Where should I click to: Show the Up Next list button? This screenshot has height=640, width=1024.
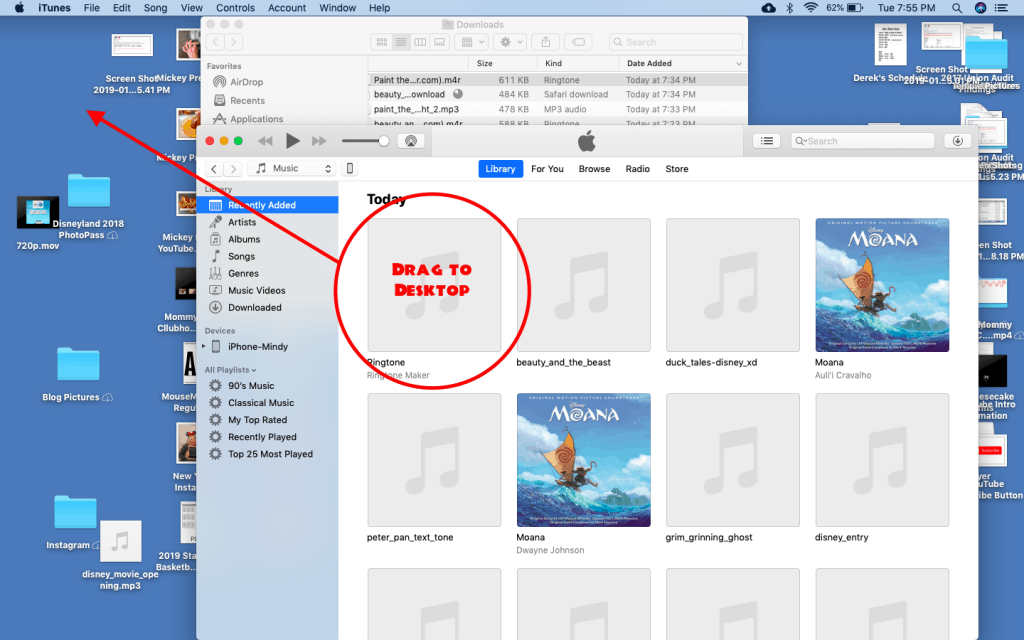(x=767, y=141)
